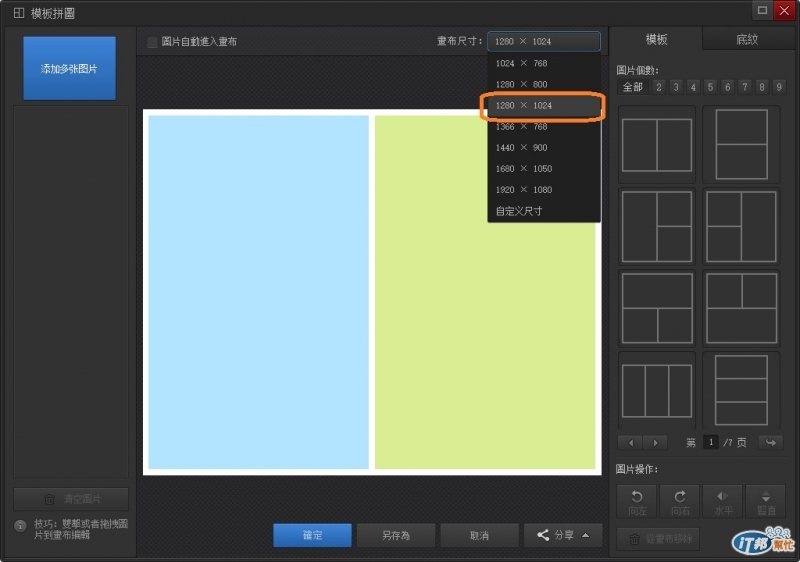
Task: Flip image horizontally with 水平
Action: (x=723, y=502)
